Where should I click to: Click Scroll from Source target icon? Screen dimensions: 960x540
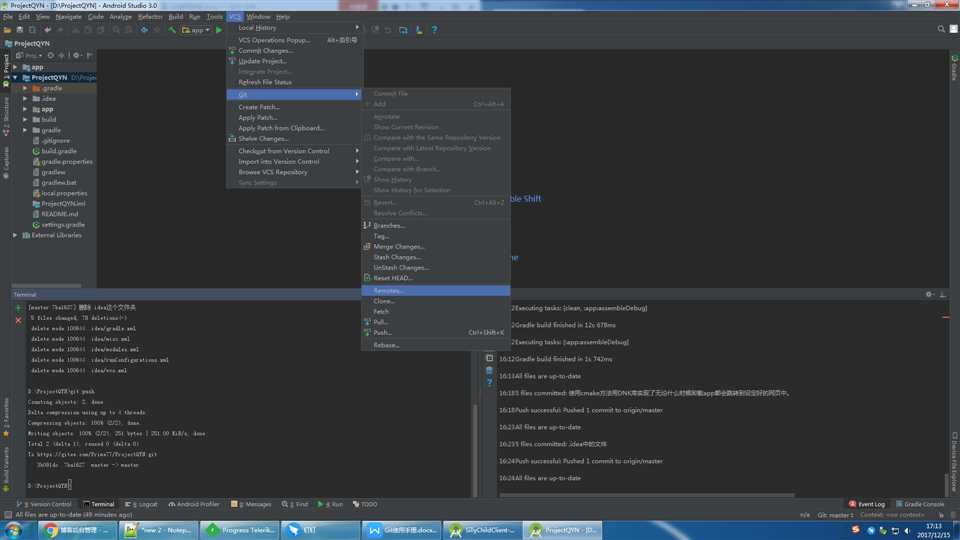coord(51,56)
